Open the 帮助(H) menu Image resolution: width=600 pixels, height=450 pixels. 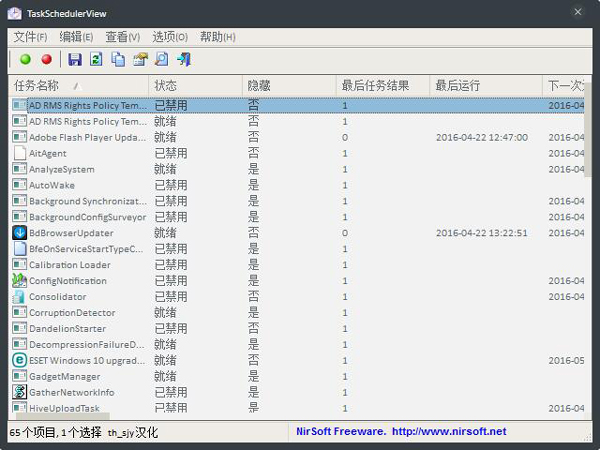tap(217, 37)
